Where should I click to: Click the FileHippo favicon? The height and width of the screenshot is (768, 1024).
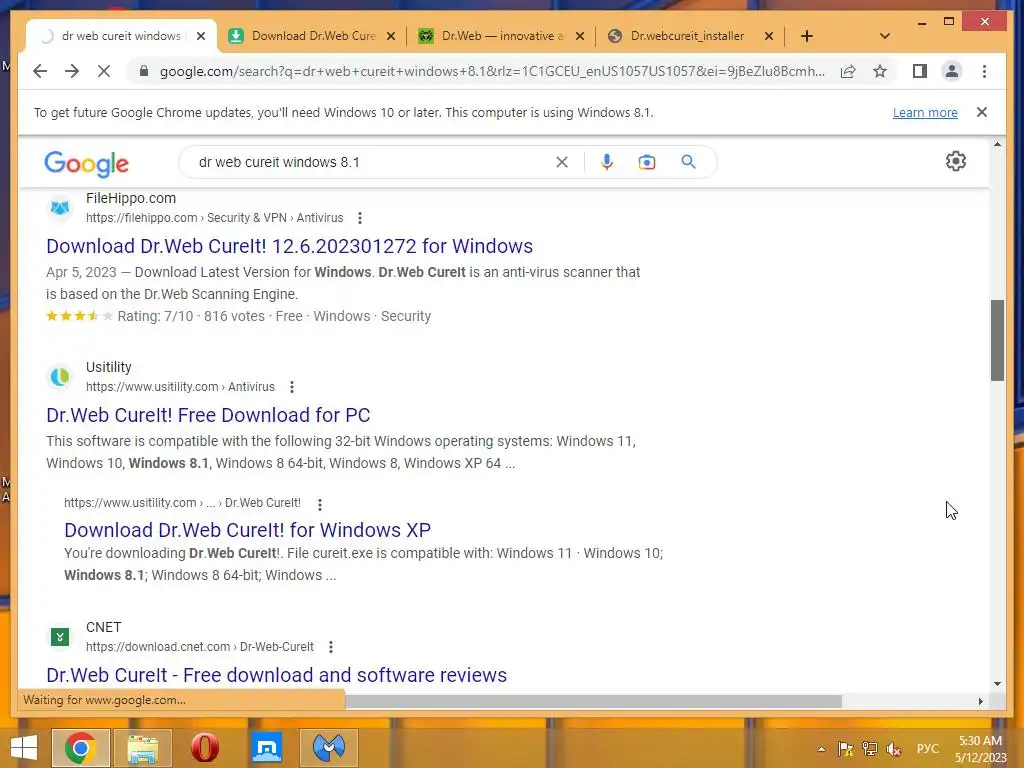[x=60, y=208]
